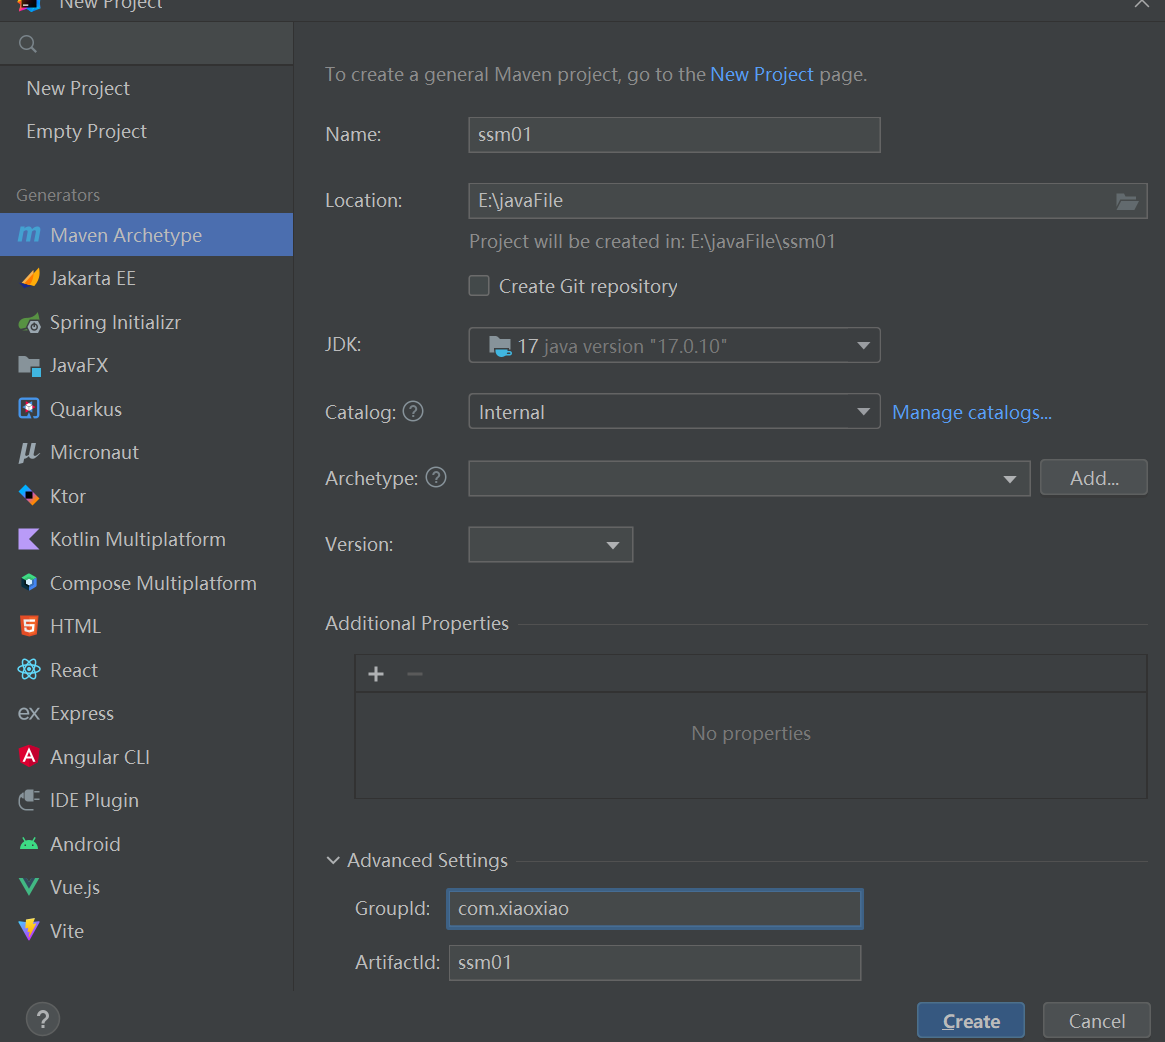Open dialog help question mark button
Viewport: 1165px width, 1042px height.
tap(42, 1019)
